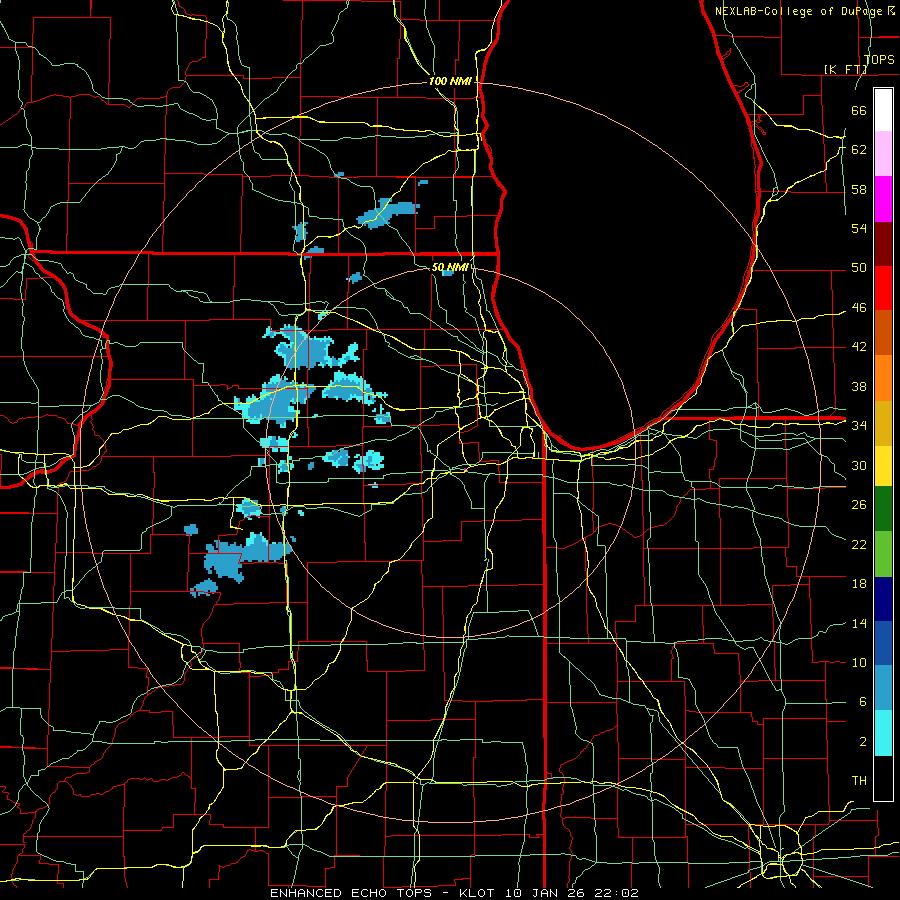
Task: Click the '42' legend value
Action: [859, 347]
